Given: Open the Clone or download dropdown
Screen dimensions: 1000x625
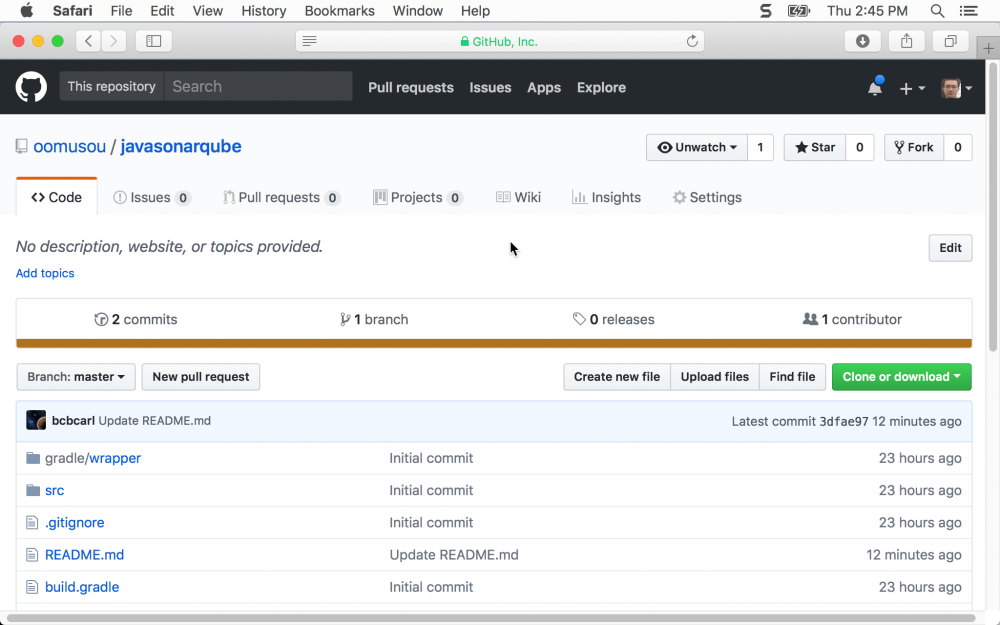Looking at the screenshot, I should (x=901, y=377).
